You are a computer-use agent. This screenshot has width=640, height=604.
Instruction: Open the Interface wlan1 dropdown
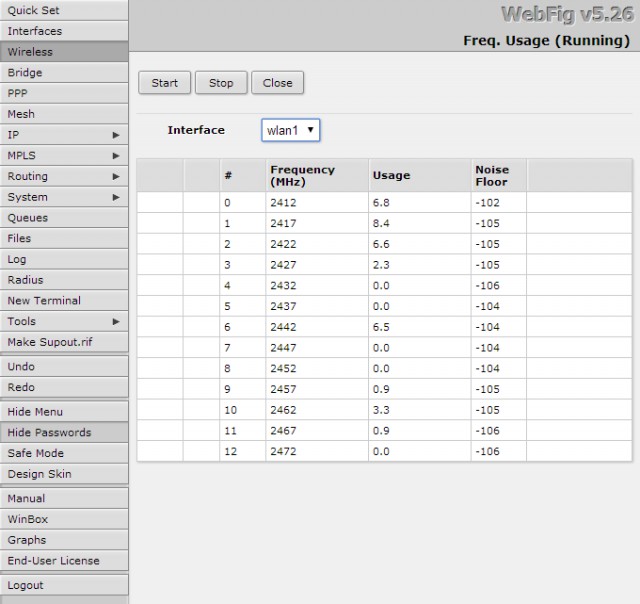290,130
